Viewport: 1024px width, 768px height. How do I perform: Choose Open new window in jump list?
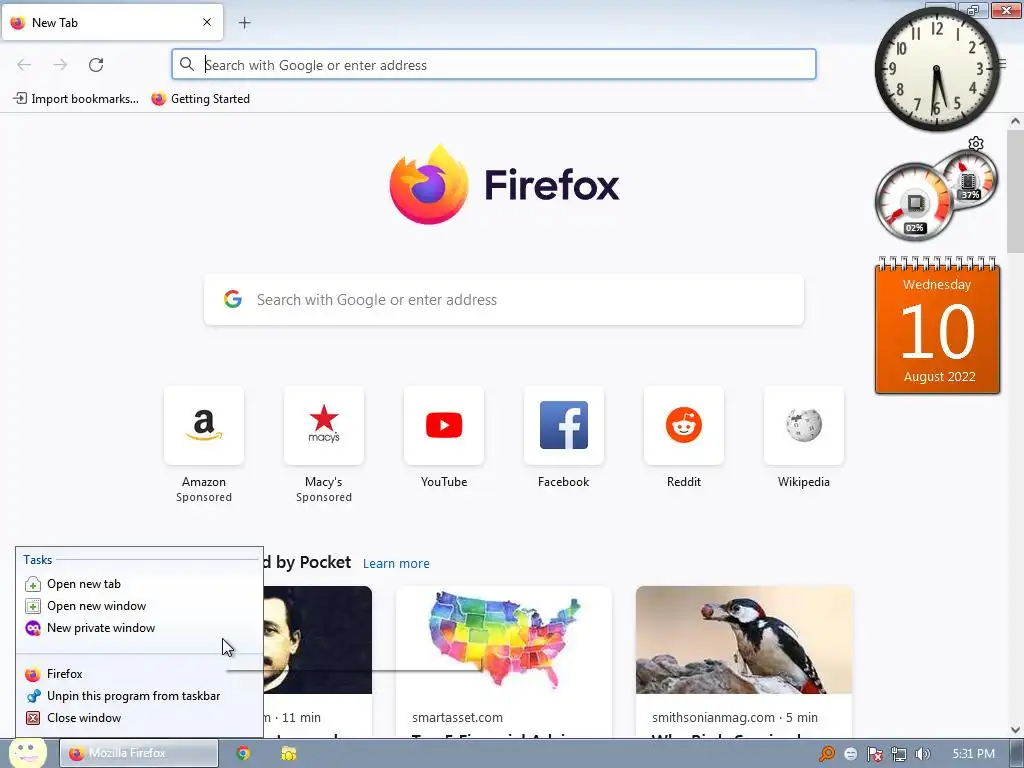[x=139, y=606]
